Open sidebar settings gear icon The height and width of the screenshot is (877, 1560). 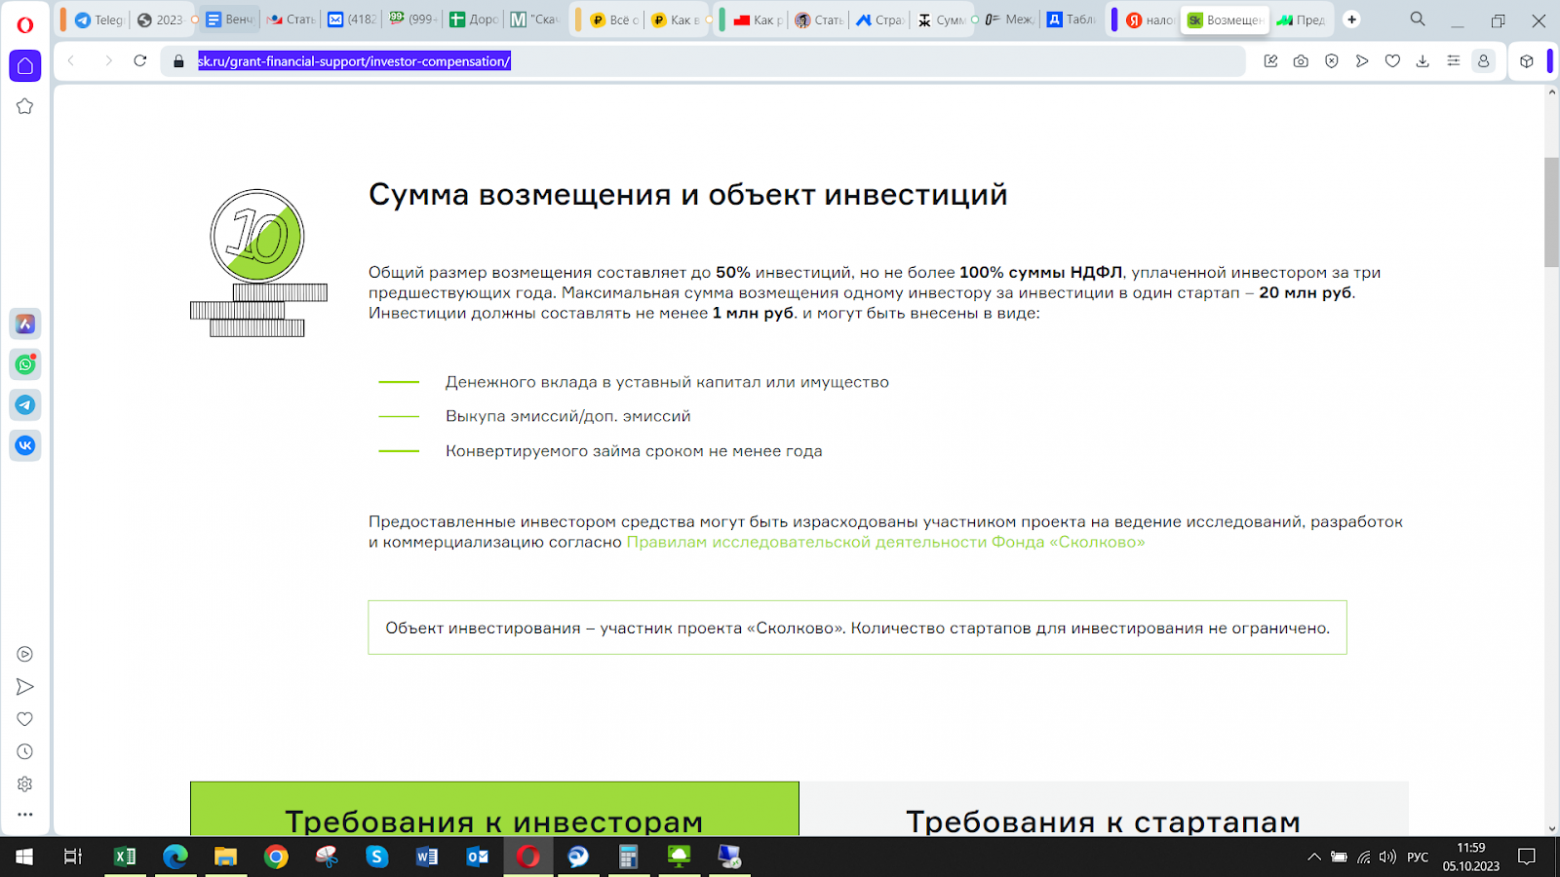point(25,784)
